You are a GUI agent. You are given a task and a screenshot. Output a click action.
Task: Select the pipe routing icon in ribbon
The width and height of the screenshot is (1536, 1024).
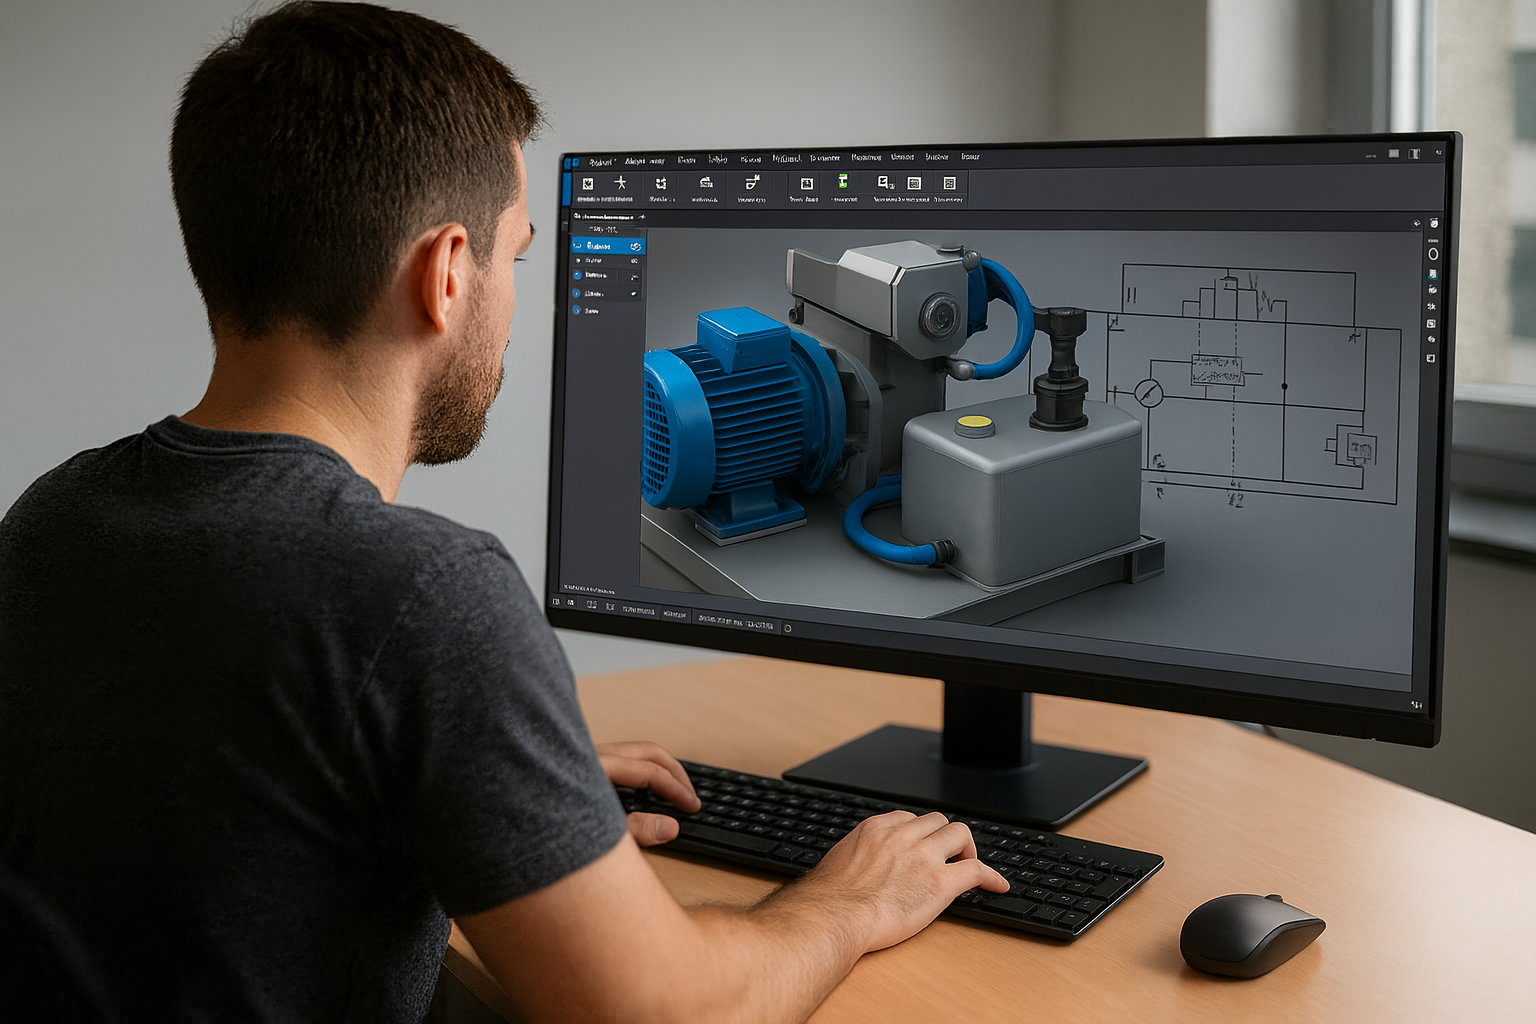pos(752,182)
